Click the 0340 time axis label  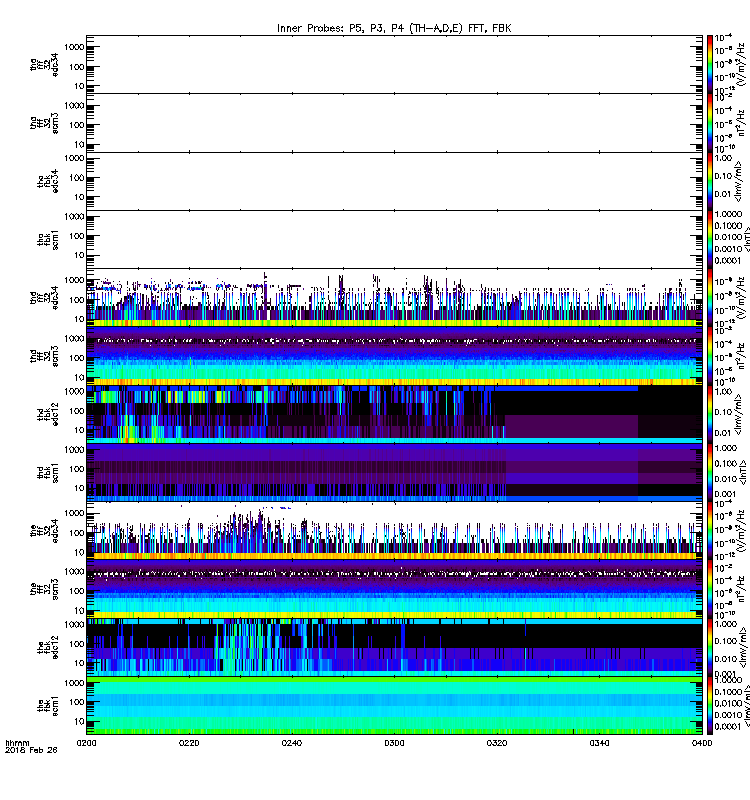coord(599,743)
